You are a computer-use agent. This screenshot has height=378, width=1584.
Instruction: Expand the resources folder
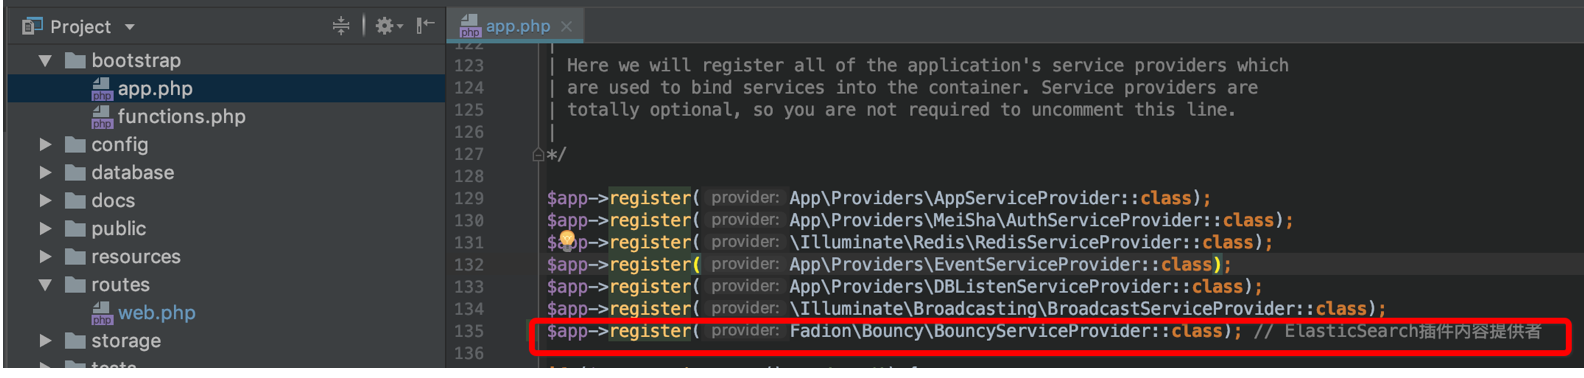(45, 257)
